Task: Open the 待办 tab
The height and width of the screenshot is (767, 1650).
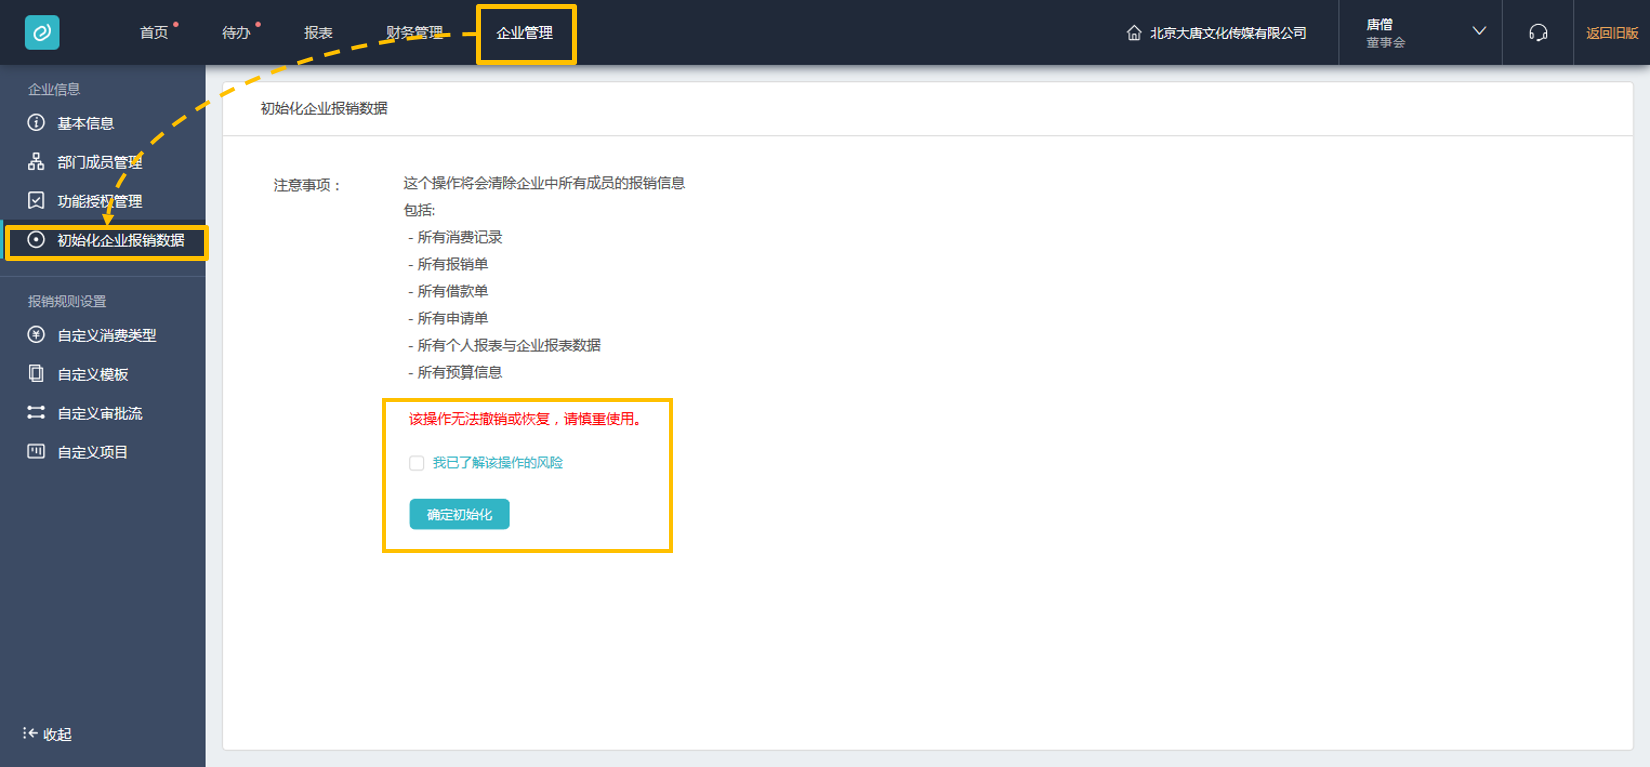Action: [x=236, y=33]
